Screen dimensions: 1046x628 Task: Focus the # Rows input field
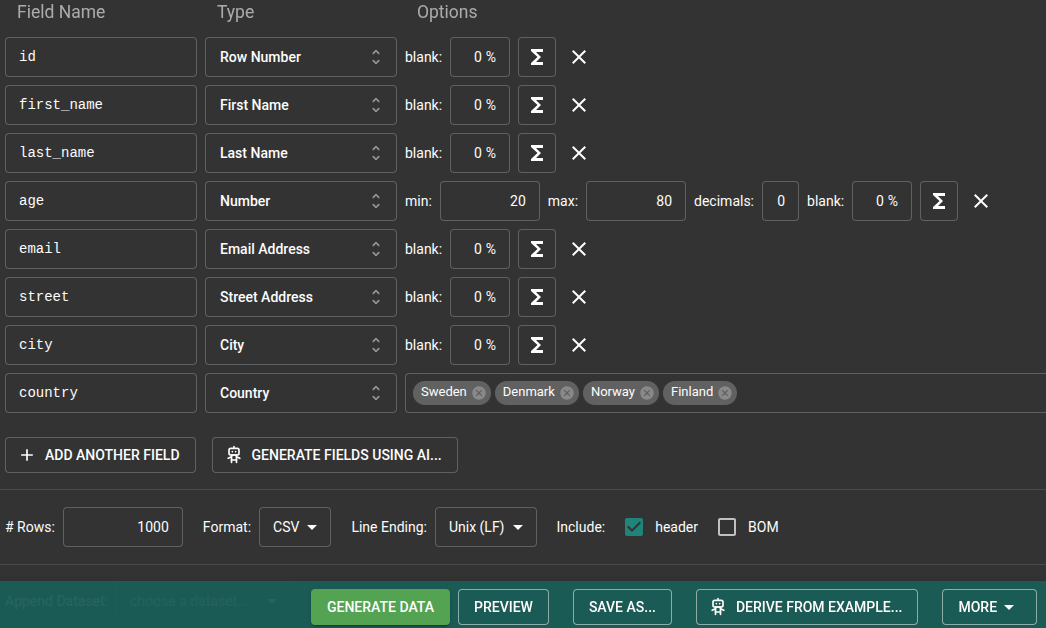tap(123, 527)
